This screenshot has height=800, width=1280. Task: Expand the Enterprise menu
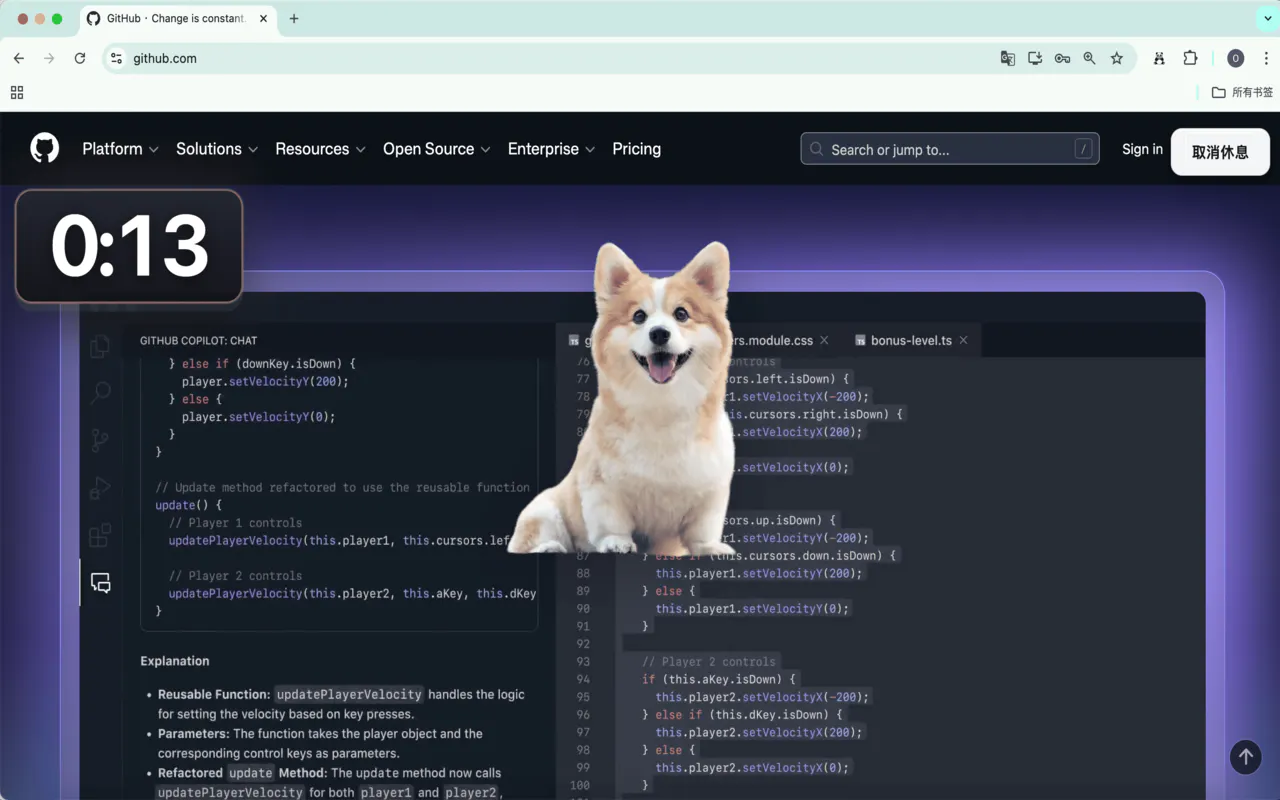pos(551,149)
